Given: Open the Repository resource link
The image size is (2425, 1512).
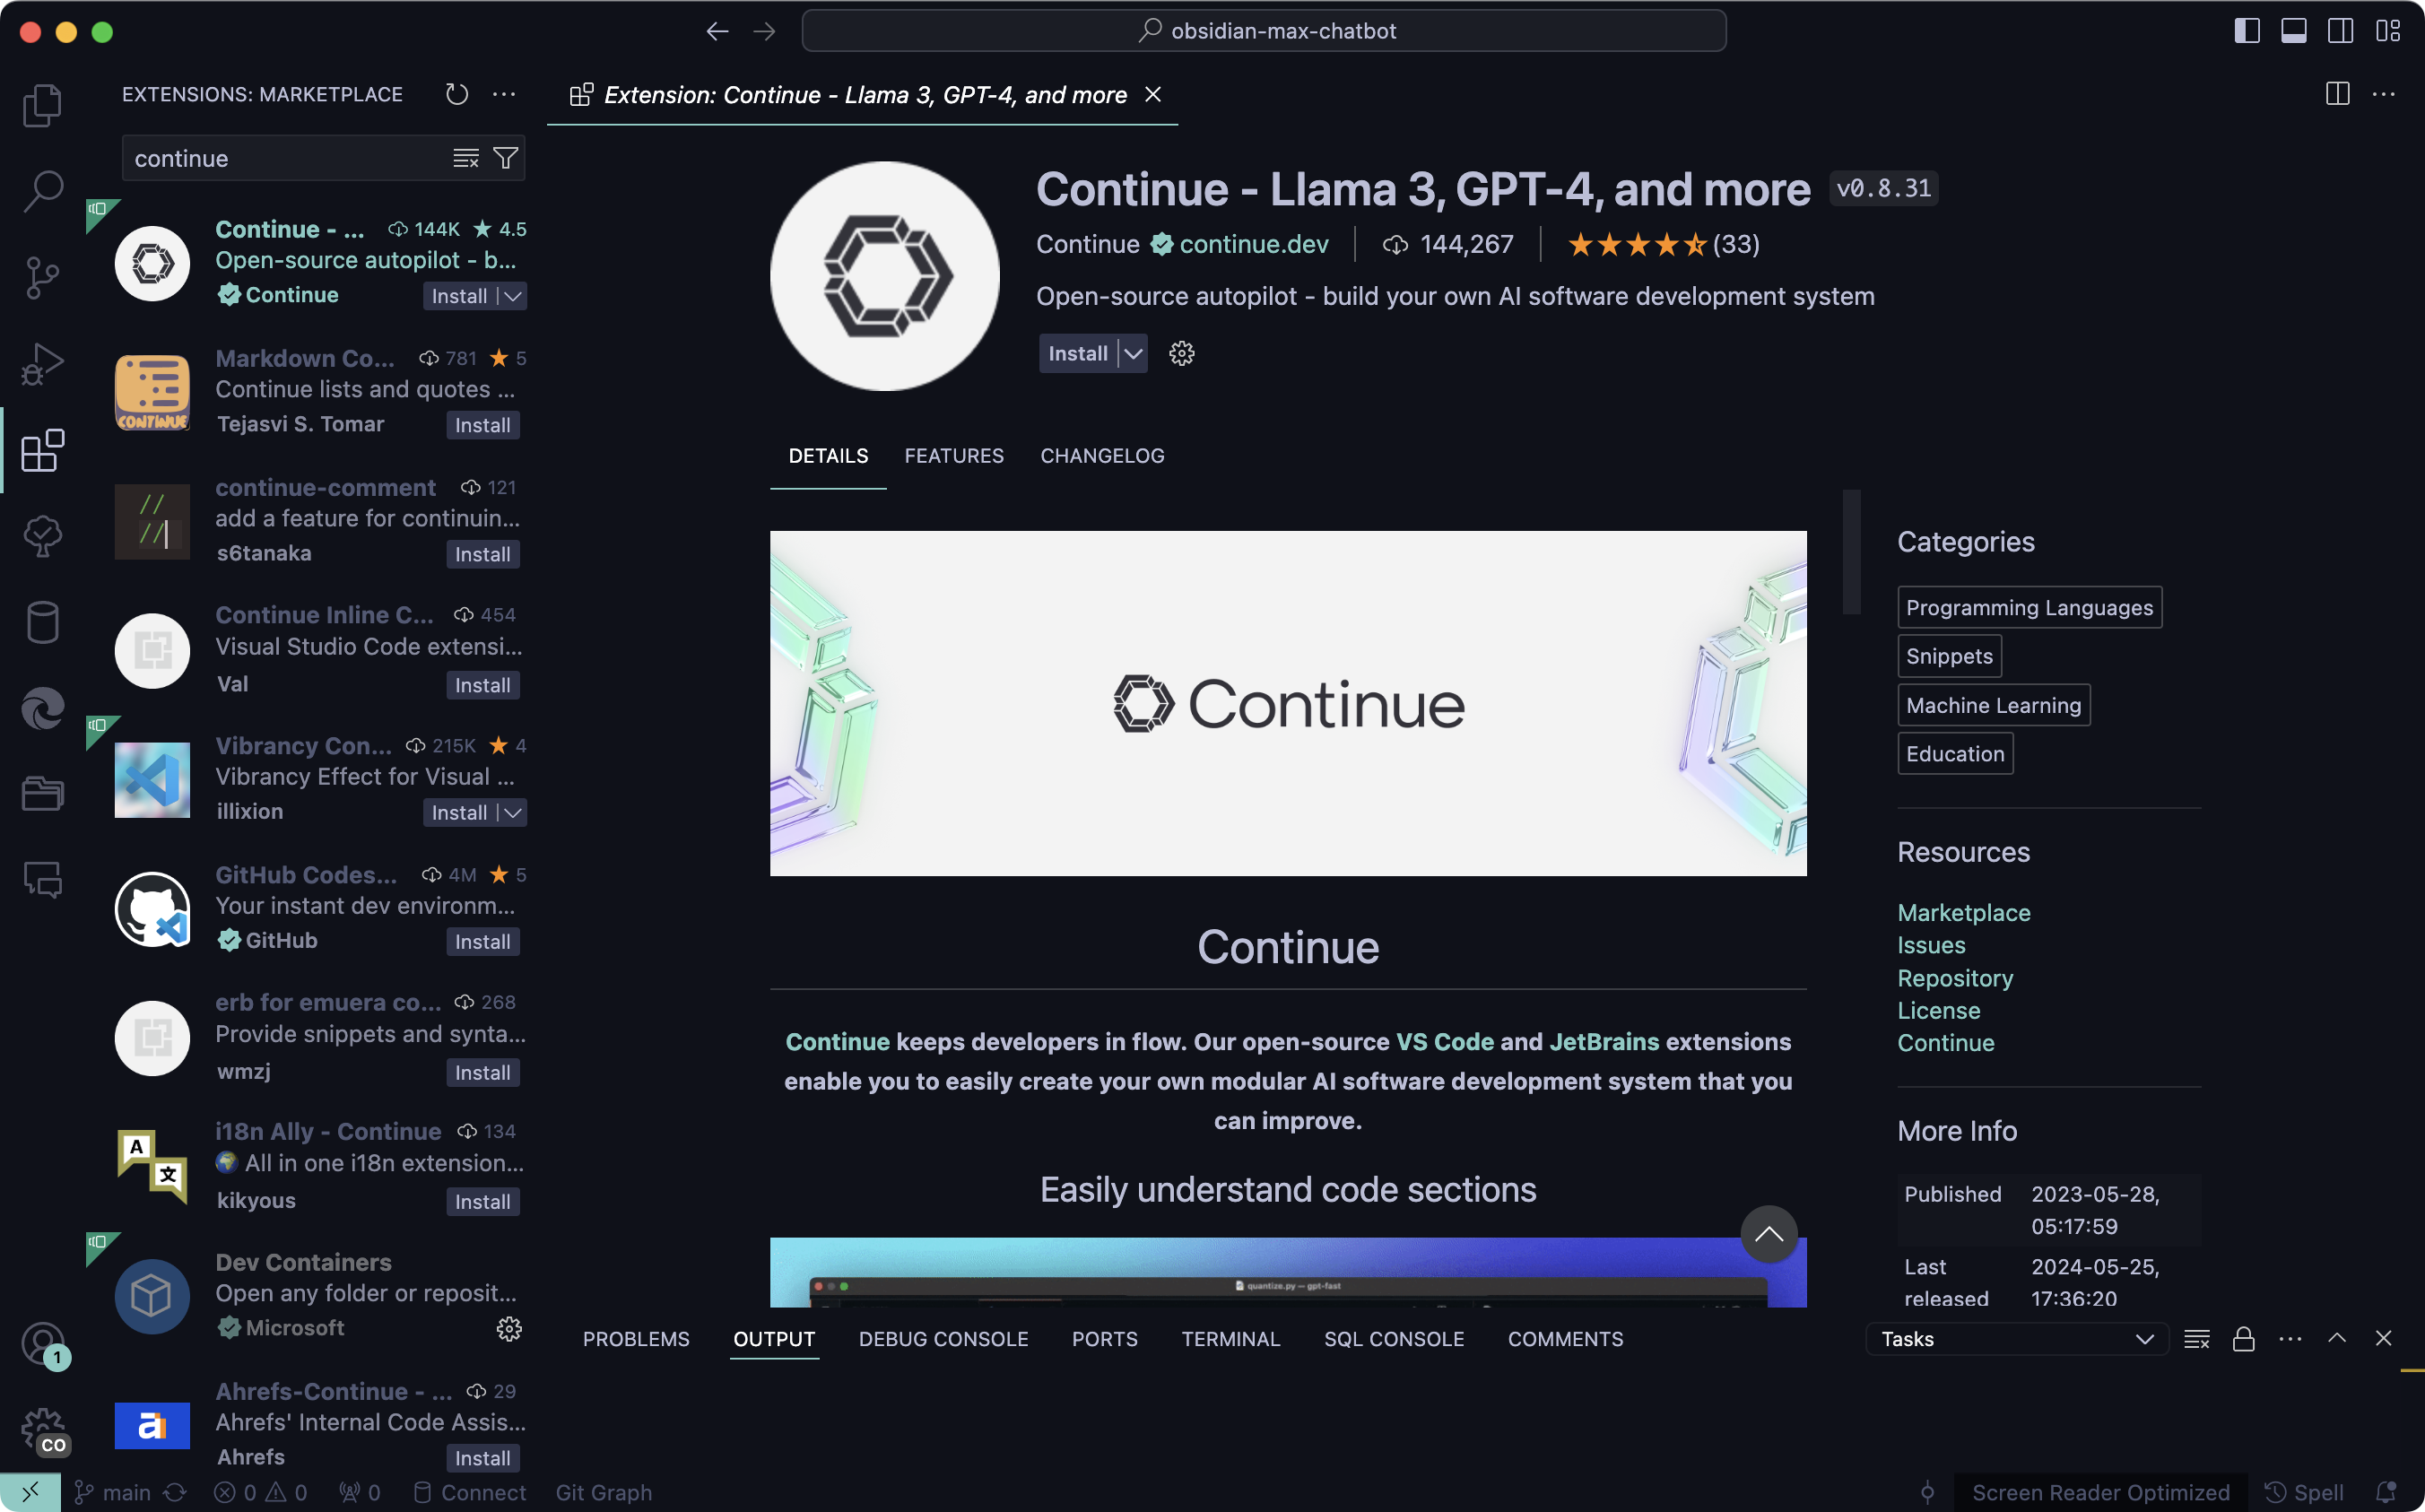Looking at the screenshot, I should coord(1955,978).
